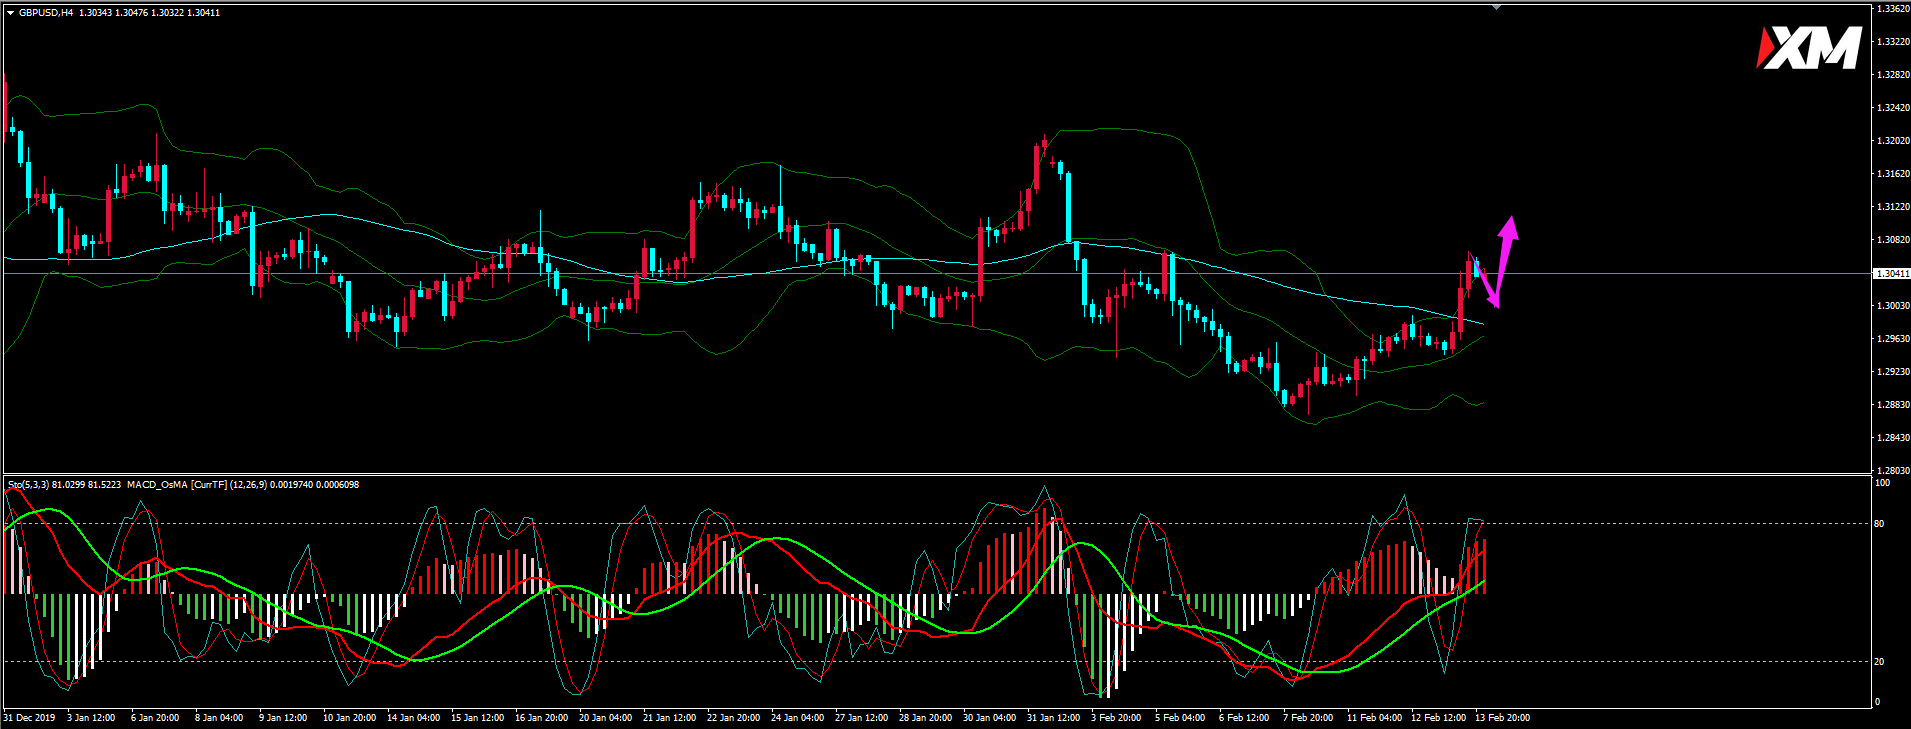The width and height of the screenshot is (1911, 729).
Task: Click the current price label 1.30411
Action: 1892,273
